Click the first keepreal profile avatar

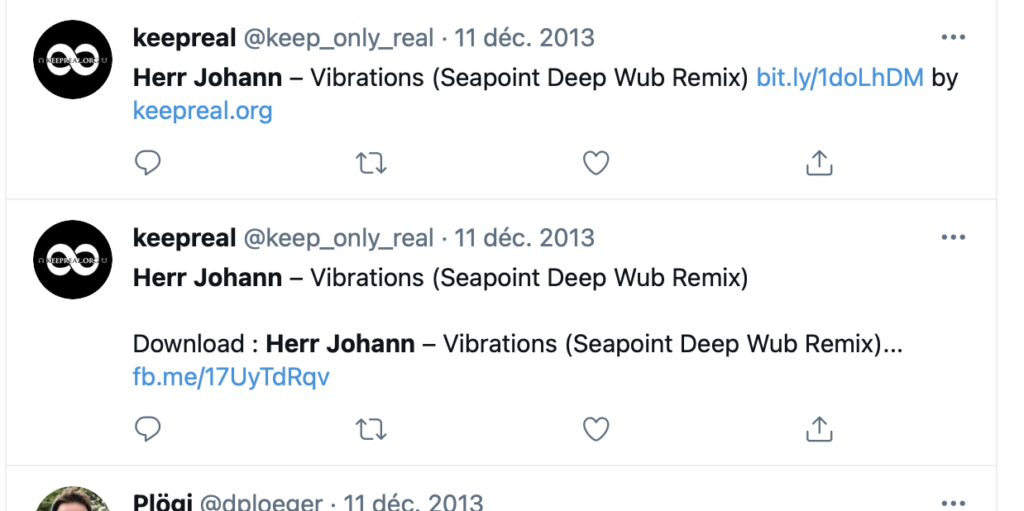point(72,60)
